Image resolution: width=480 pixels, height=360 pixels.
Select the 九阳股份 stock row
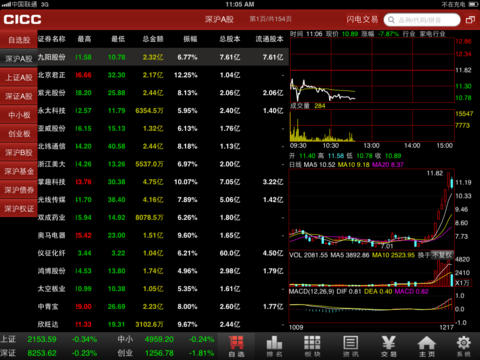[163, 57]
